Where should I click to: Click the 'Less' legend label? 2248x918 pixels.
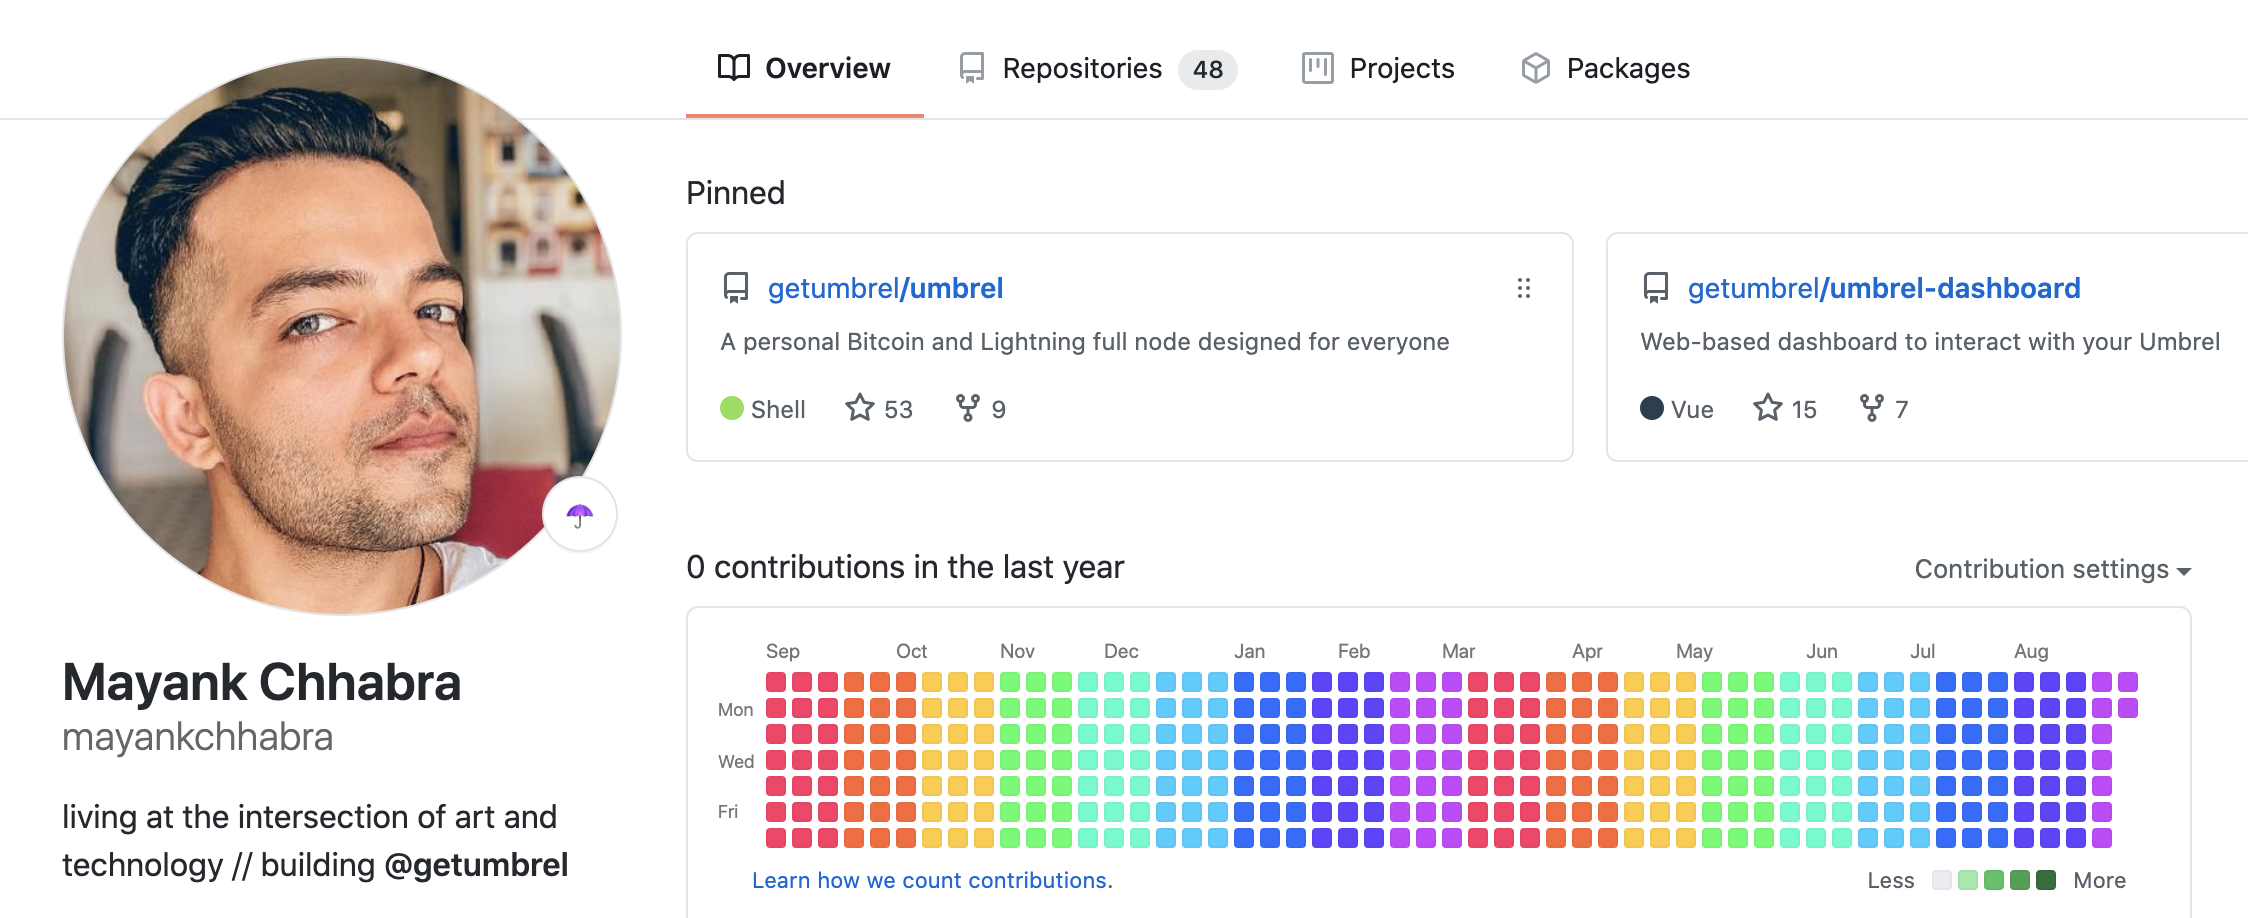[x=1891, y=880]
